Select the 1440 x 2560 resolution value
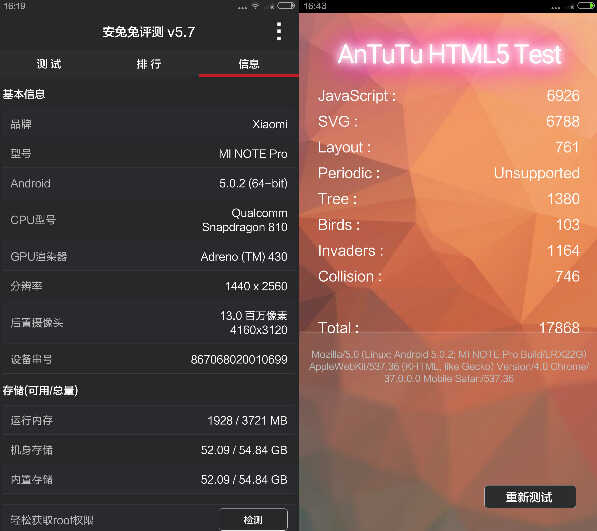Viewport: 597px width, 531px height. point(256,286)
